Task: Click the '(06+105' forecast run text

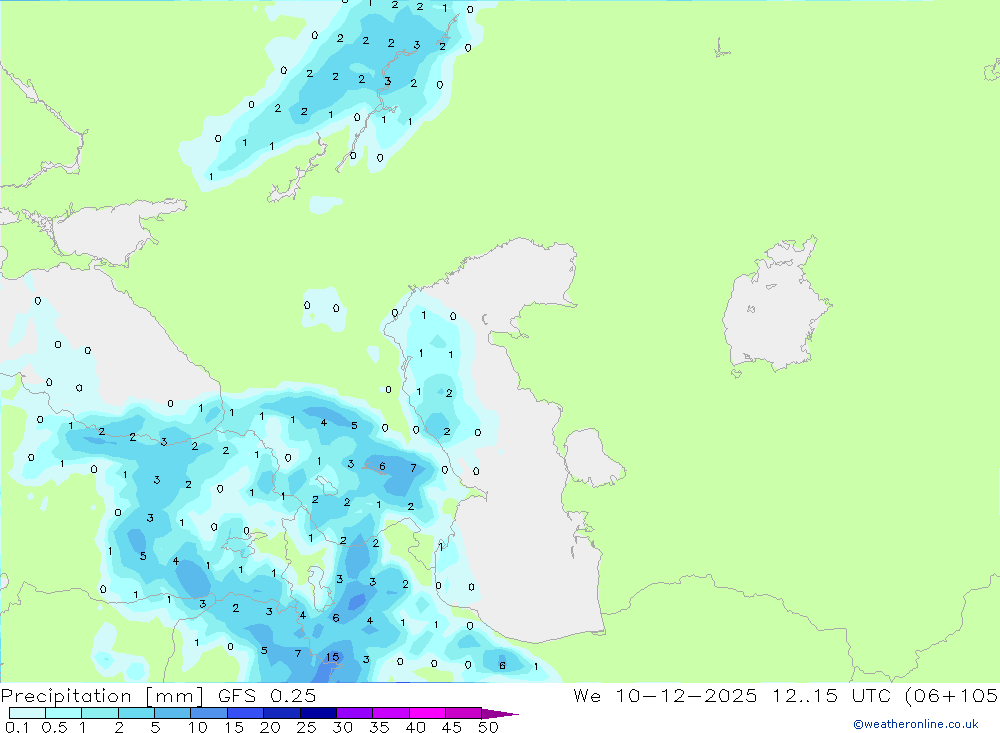Action: click(x=952, y=695)
